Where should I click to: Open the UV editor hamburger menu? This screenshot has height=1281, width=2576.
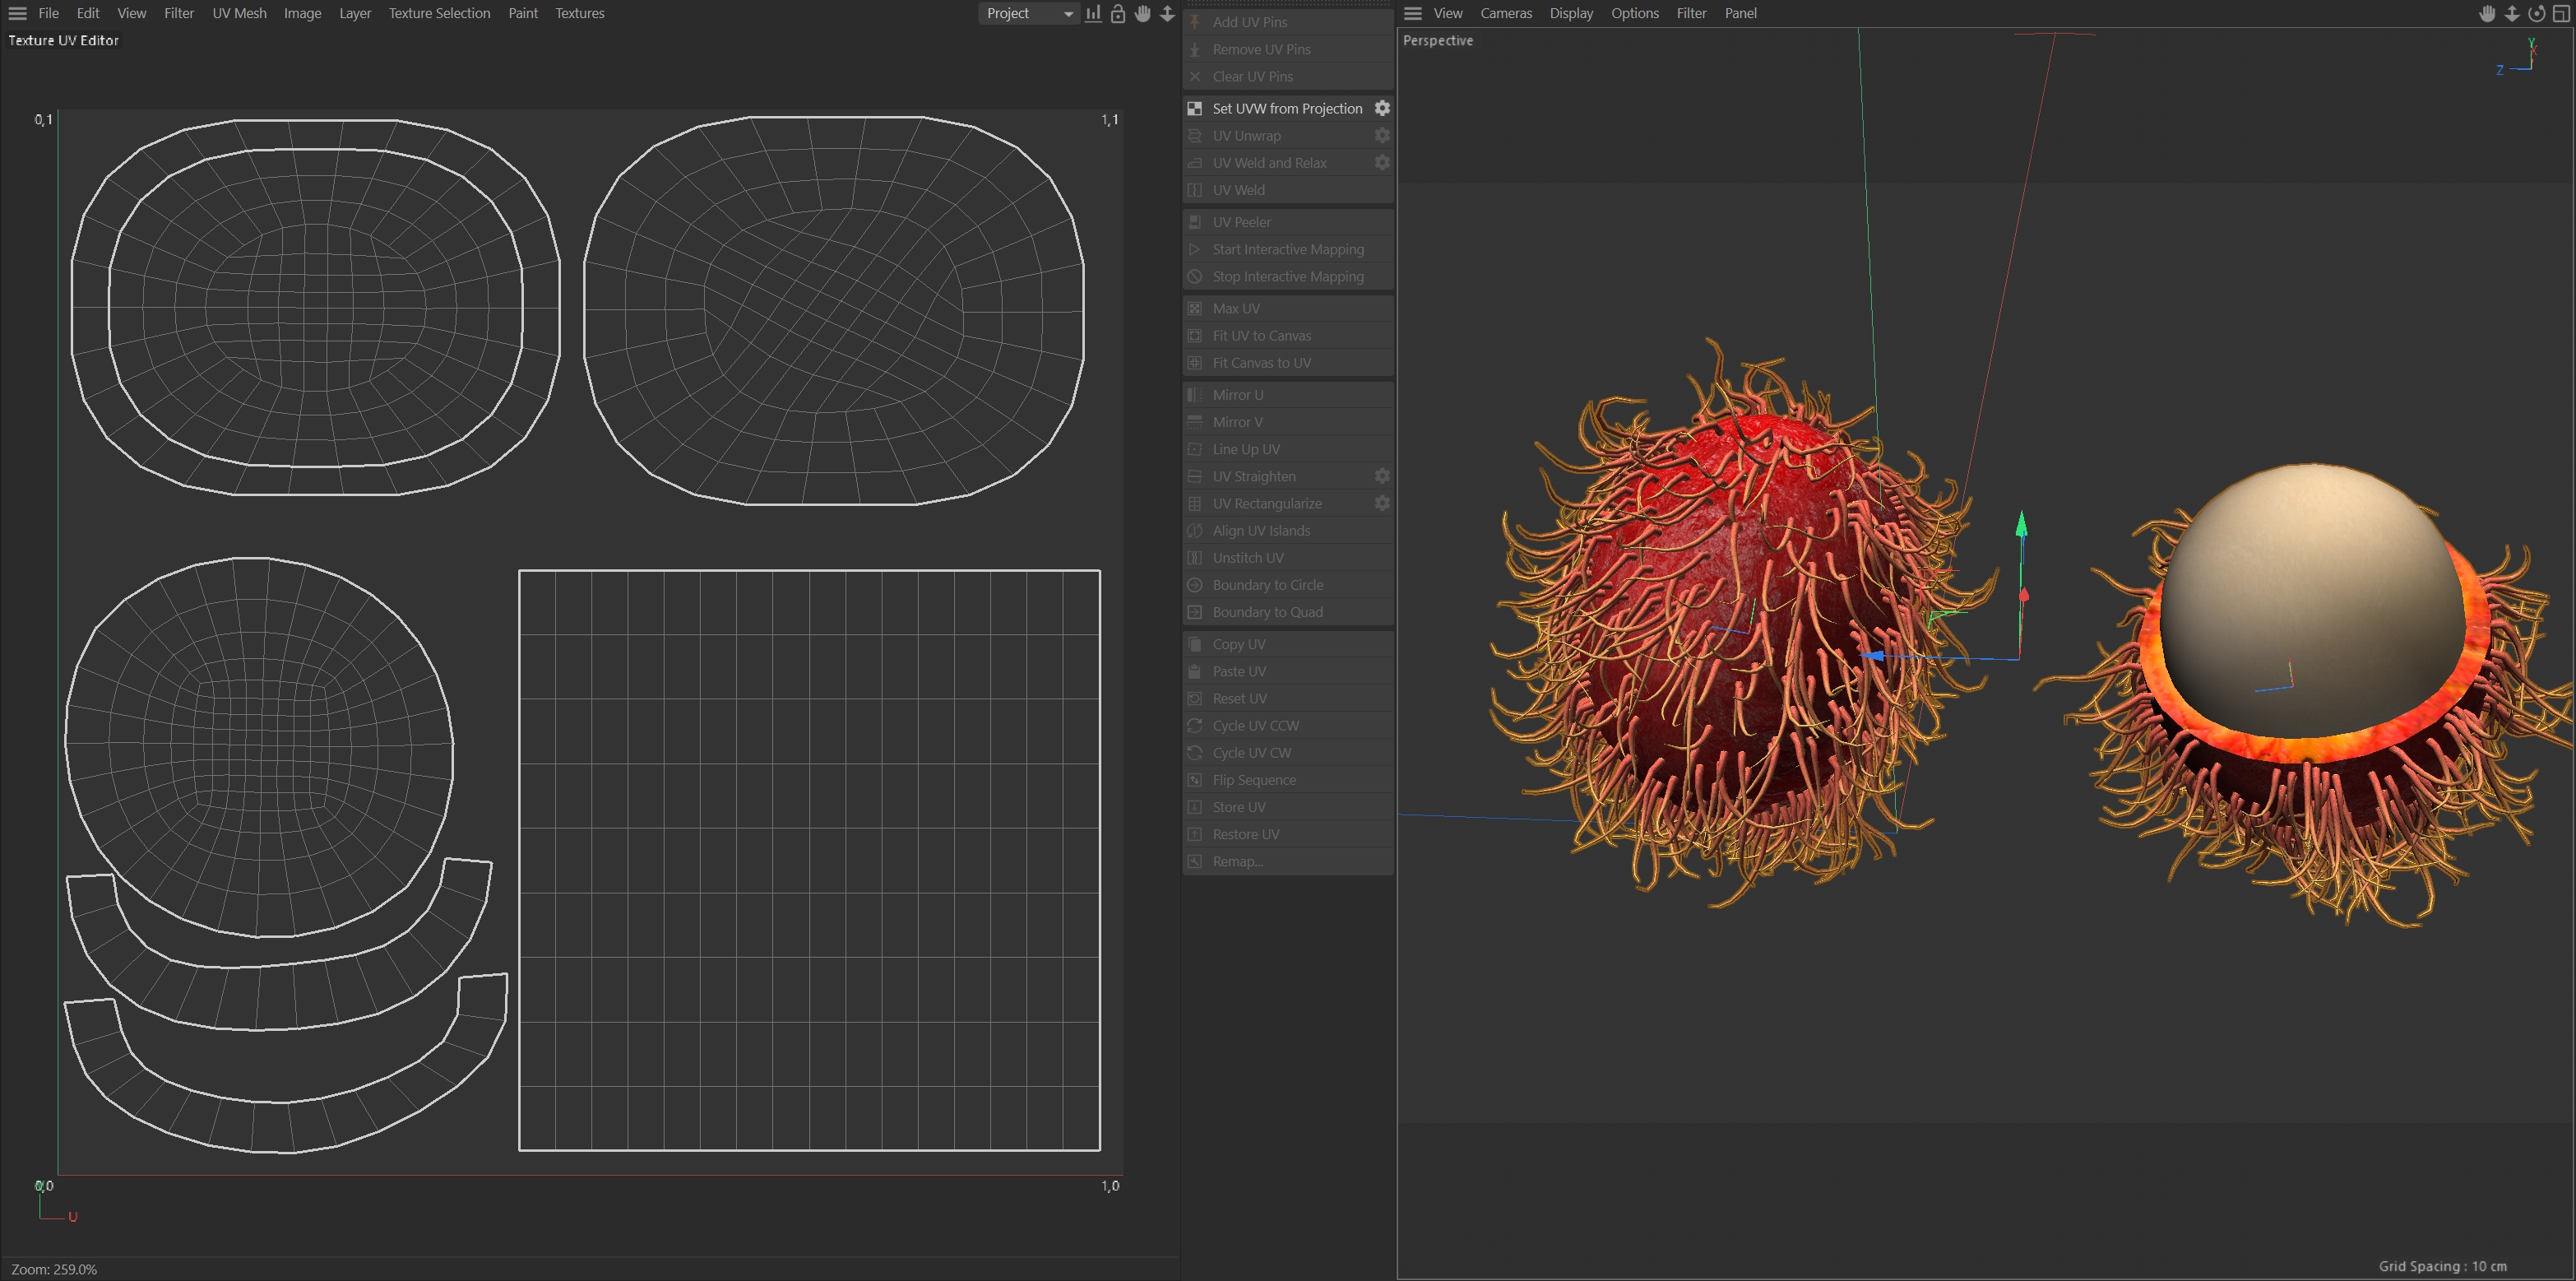(x=17, y=13)
